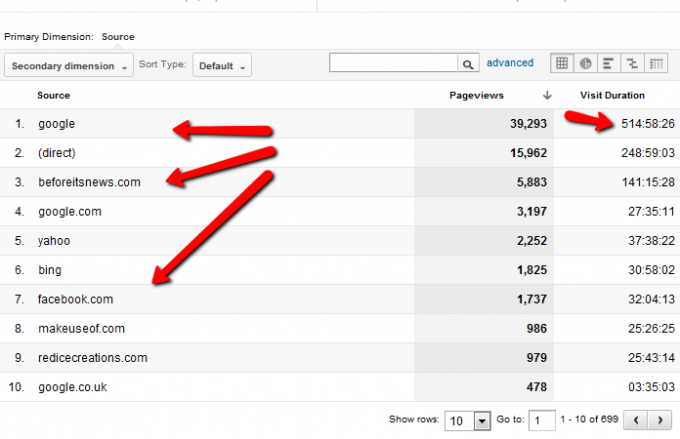
Task: Select the 979 pageviews value
Action: click(536, 358)
